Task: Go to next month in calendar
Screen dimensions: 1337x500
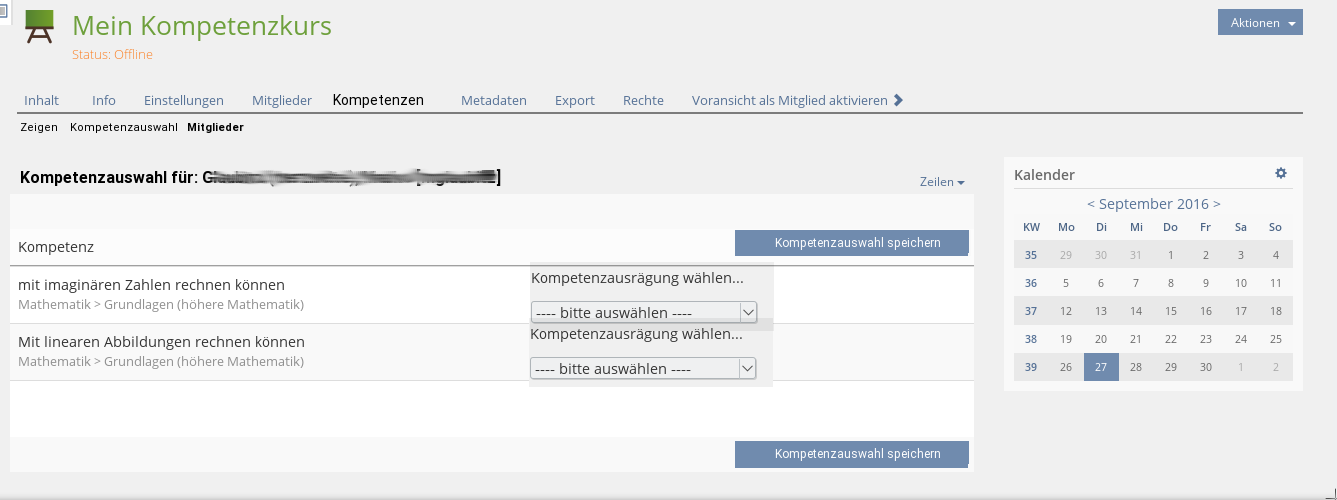Action: 1216,204
